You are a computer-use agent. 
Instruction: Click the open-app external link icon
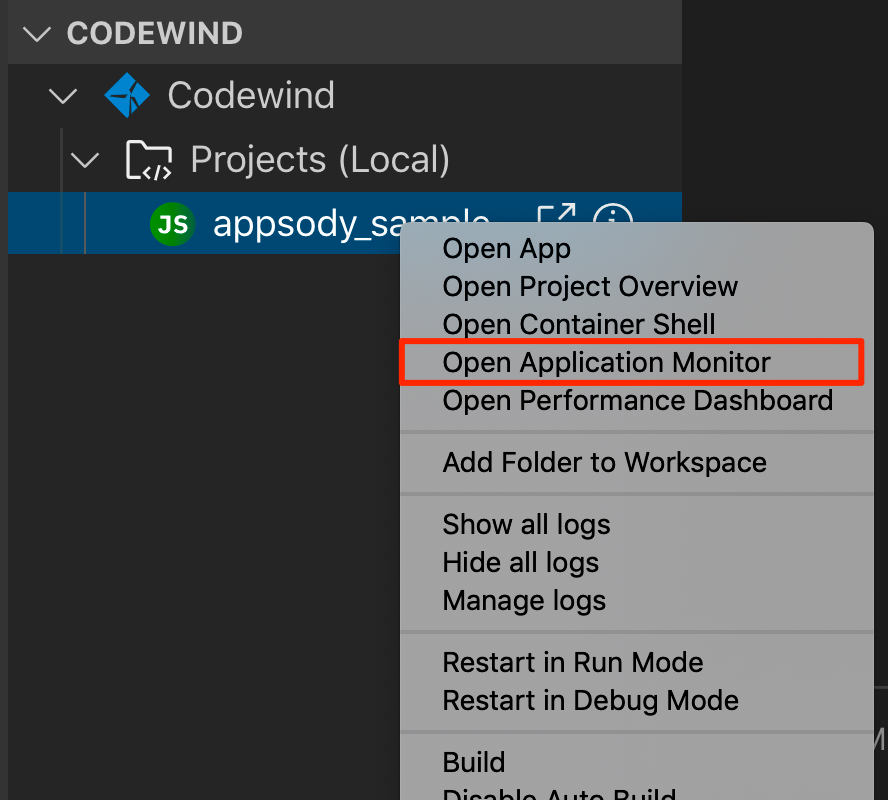556,213
